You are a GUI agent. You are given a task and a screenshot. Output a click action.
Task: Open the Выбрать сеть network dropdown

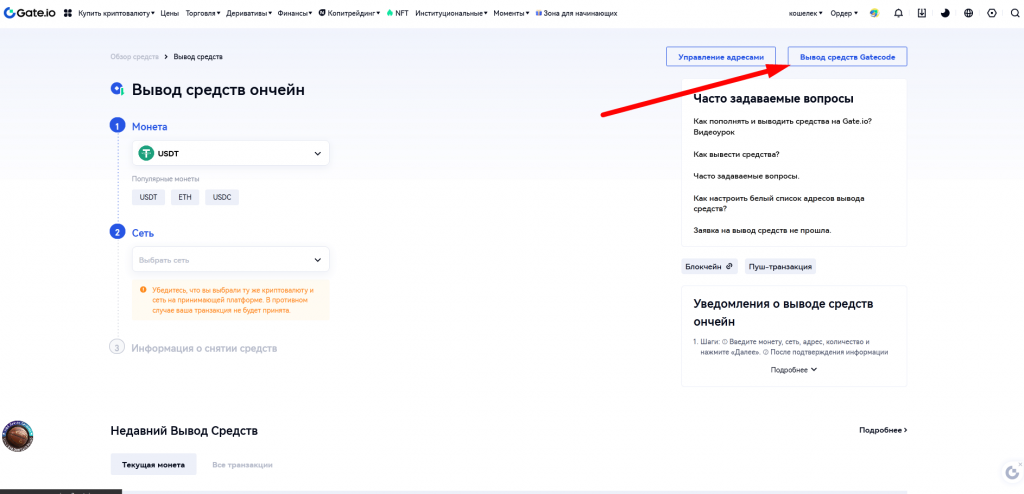[x=231, y=259]
